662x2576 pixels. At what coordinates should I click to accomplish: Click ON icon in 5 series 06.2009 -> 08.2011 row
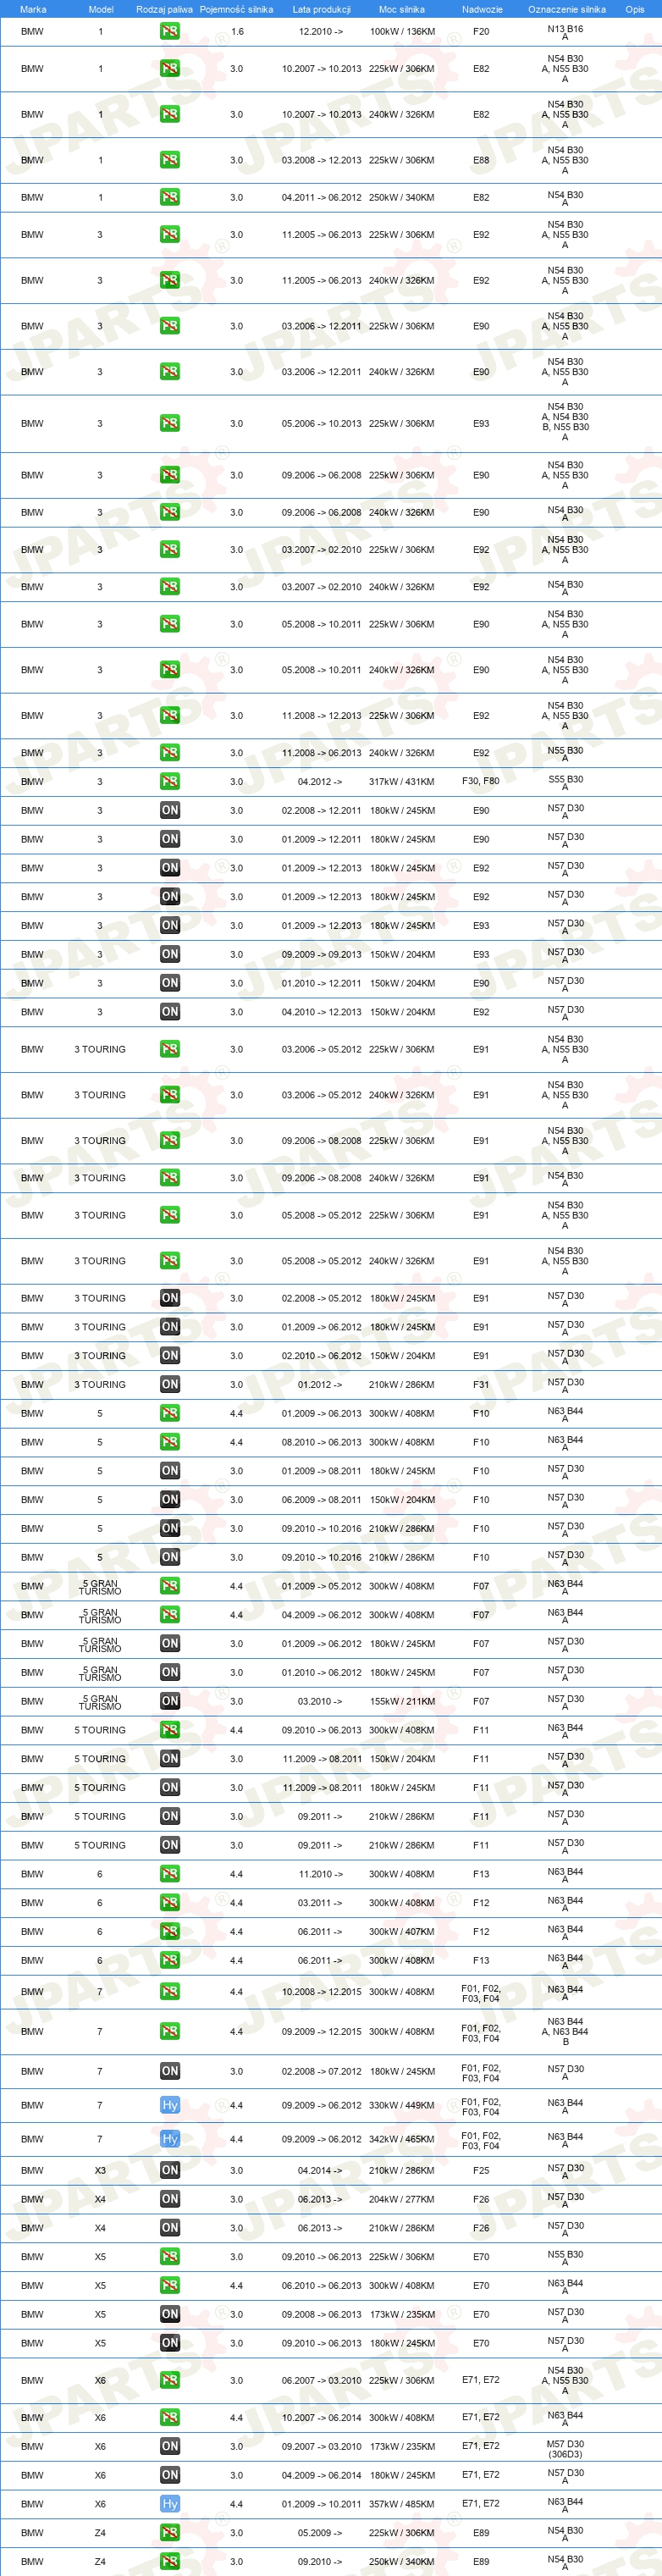click(x=170, y=1499)
